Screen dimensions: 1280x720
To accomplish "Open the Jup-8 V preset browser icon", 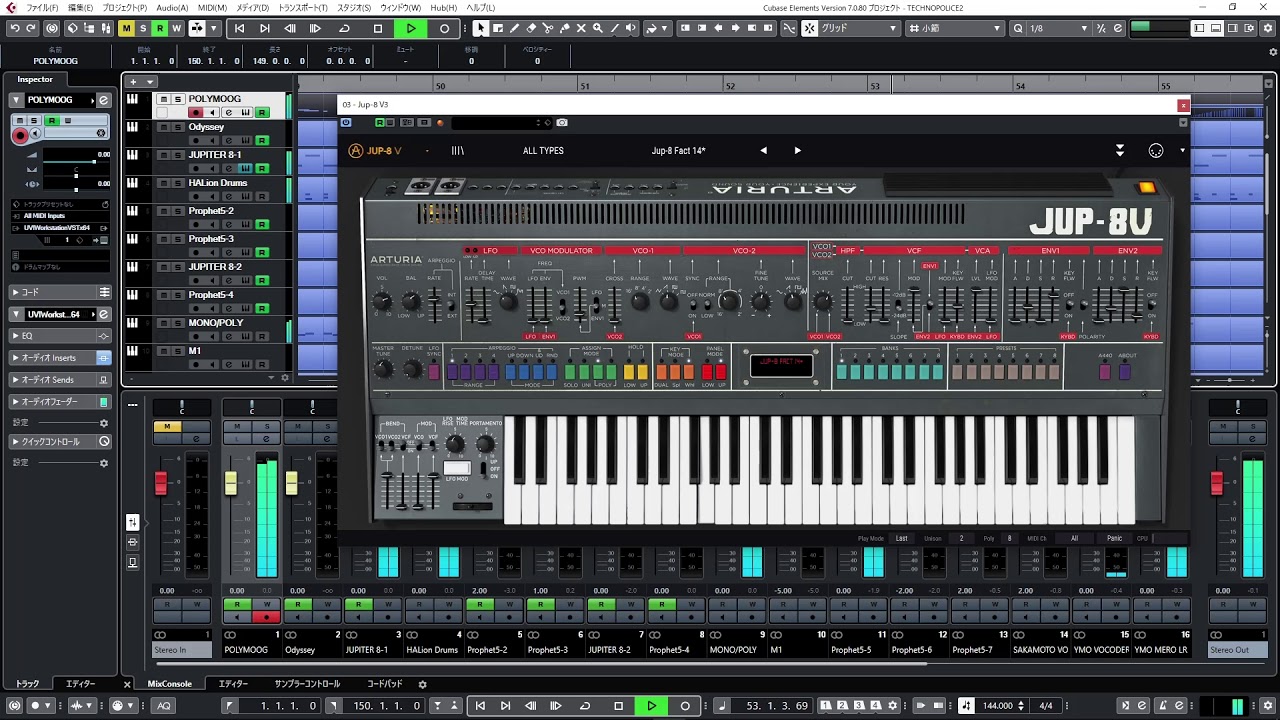I will (x=458, y=151).
